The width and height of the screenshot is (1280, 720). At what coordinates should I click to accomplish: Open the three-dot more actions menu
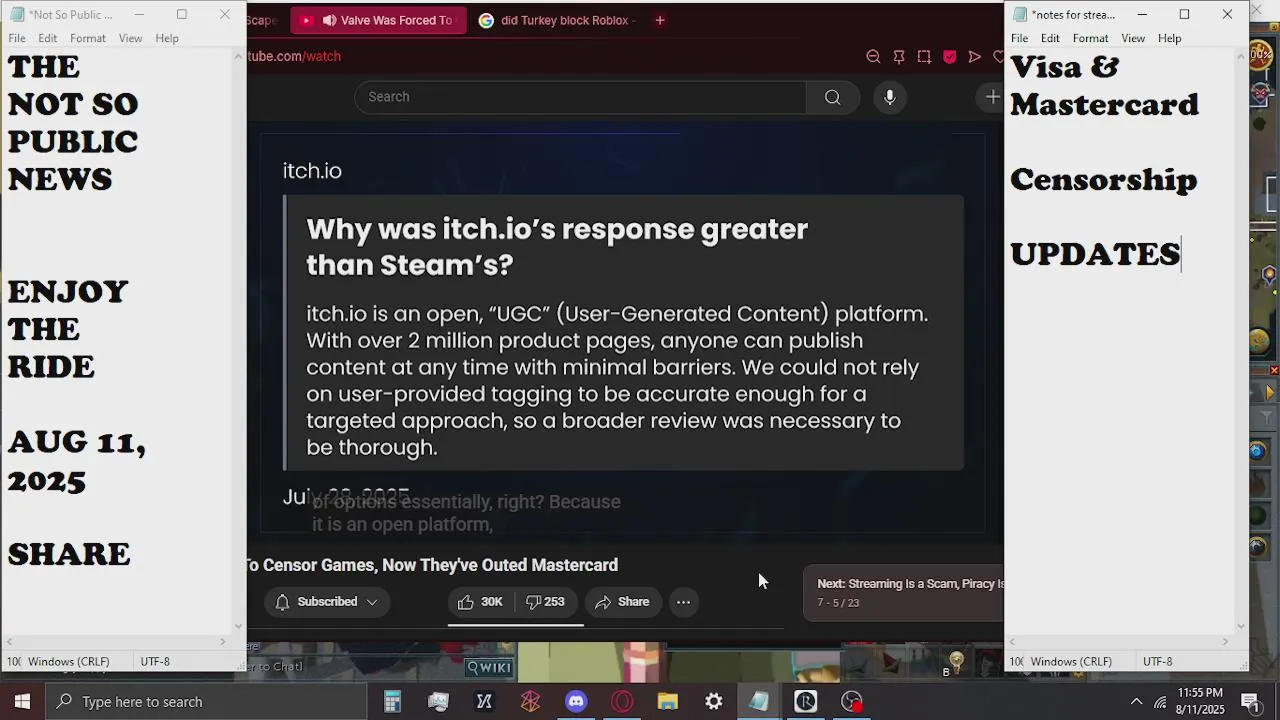point(683,602)
